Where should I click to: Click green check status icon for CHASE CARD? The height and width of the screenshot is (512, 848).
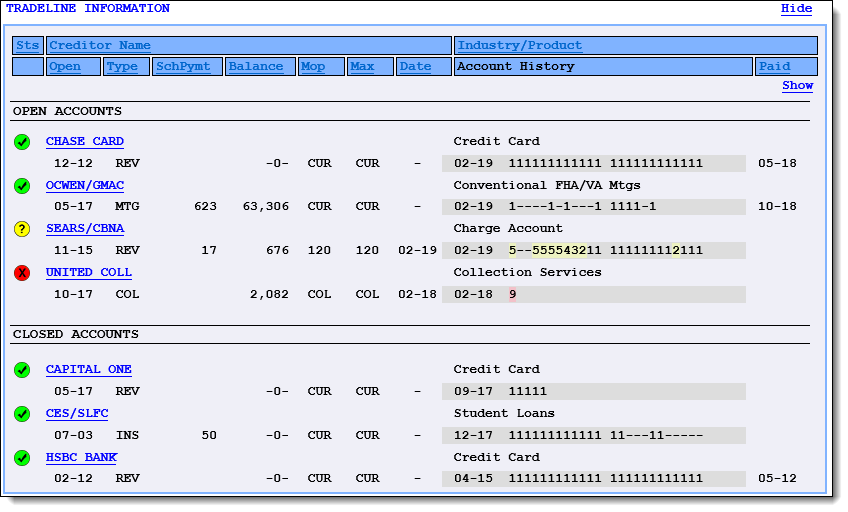pos(22,142)
